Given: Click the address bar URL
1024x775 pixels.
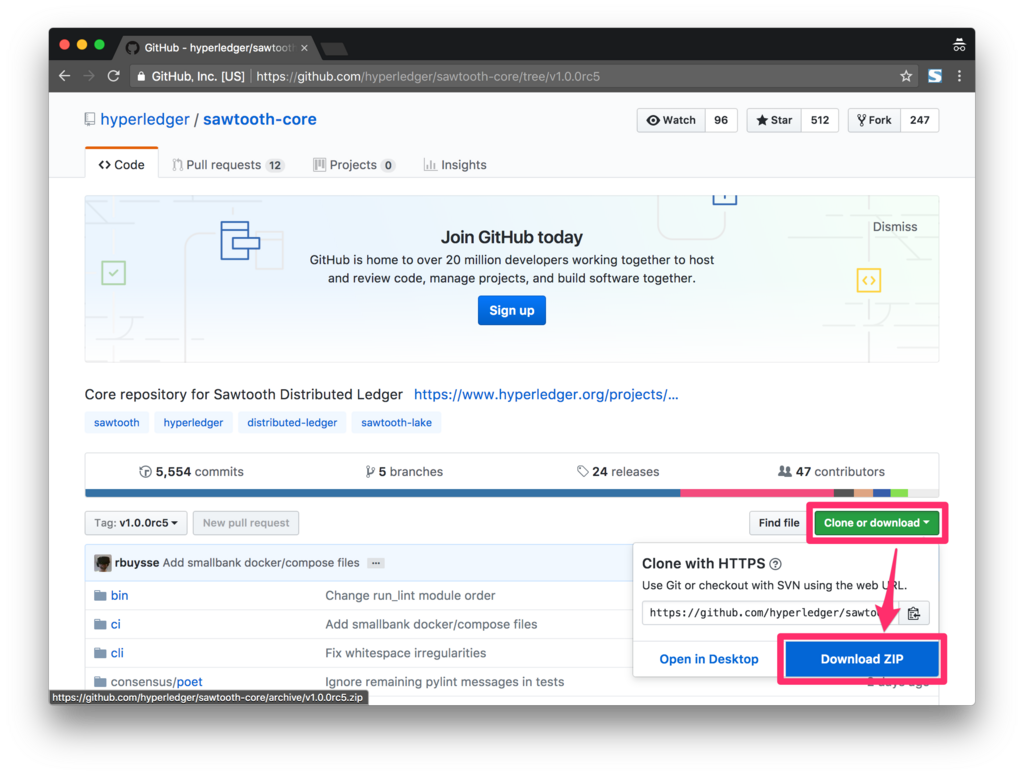Looking at the screenshot, I should coord(428,76).
